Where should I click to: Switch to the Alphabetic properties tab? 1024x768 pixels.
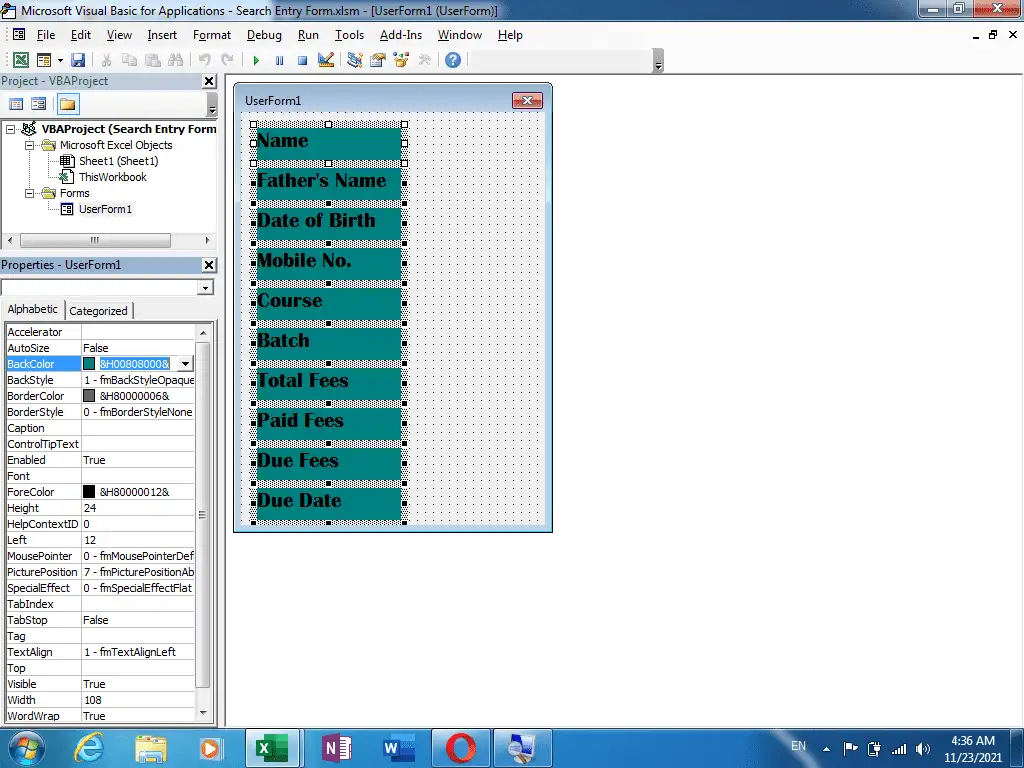(x=33, y=309)
